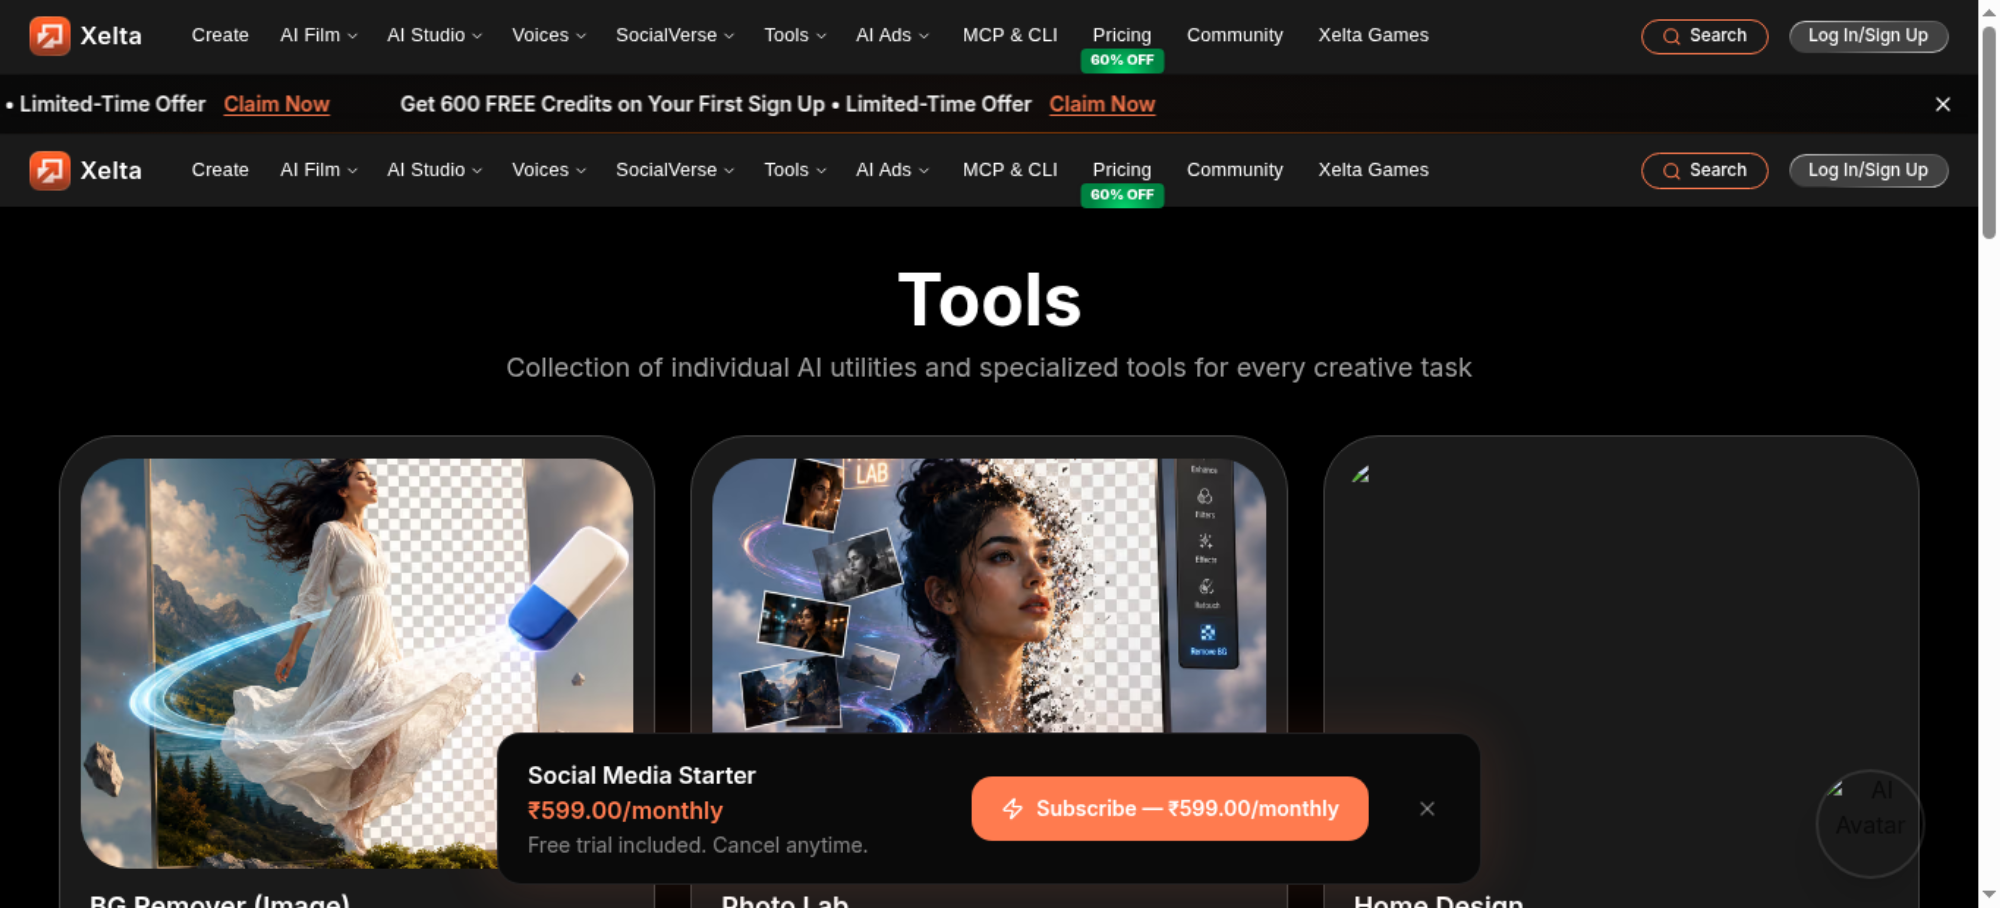Go to Xelta Games in the second navbar
Viewport: 2000px width, 908px height.
coord(1373,170)
